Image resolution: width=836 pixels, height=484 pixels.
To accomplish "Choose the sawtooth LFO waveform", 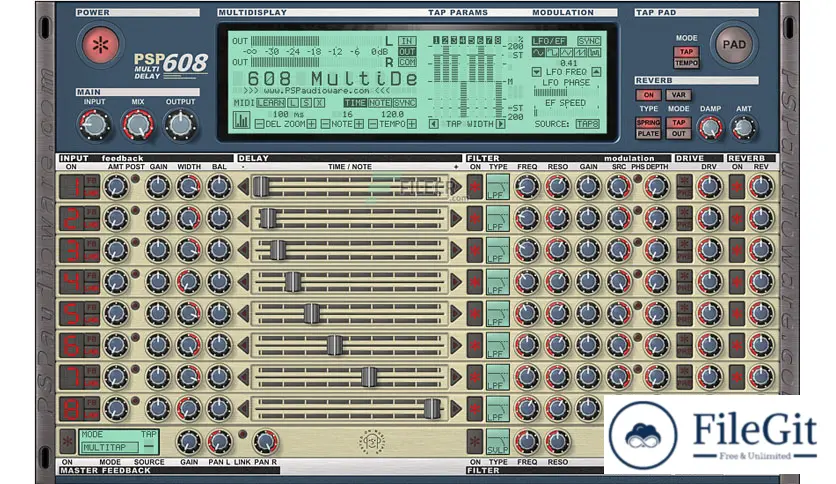I will [580, 53].
